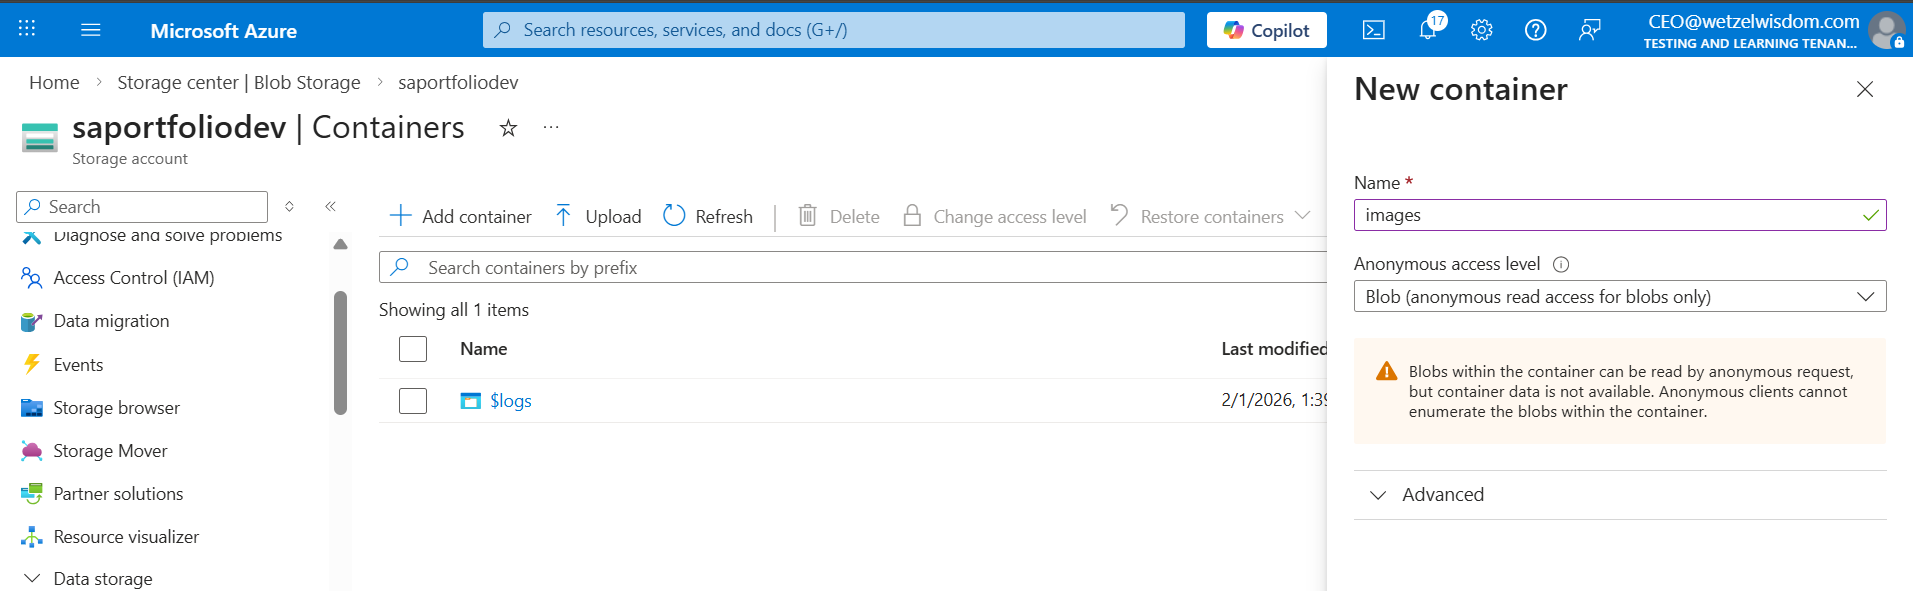Collapse the left navigation with double chevron
The height and width of the screenshot is (591, 1913).
coord(330,207)
